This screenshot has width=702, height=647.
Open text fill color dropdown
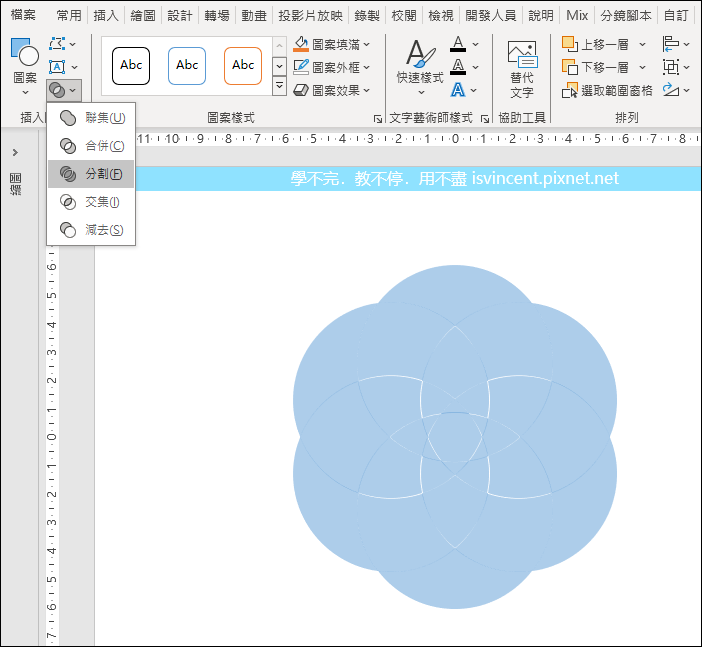coord(475,44)
